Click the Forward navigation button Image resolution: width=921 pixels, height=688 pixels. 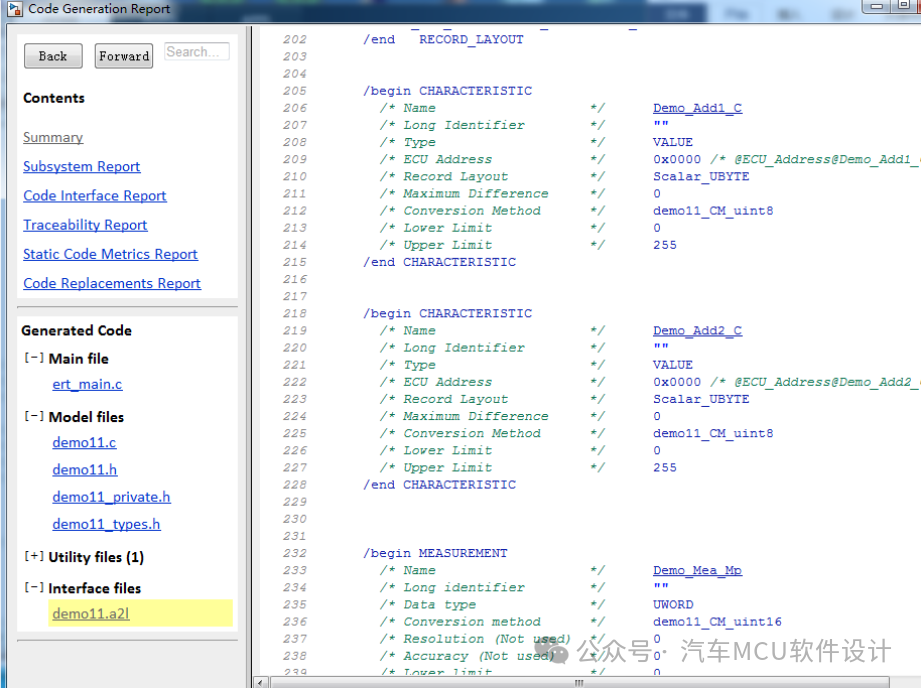(124, 56)
